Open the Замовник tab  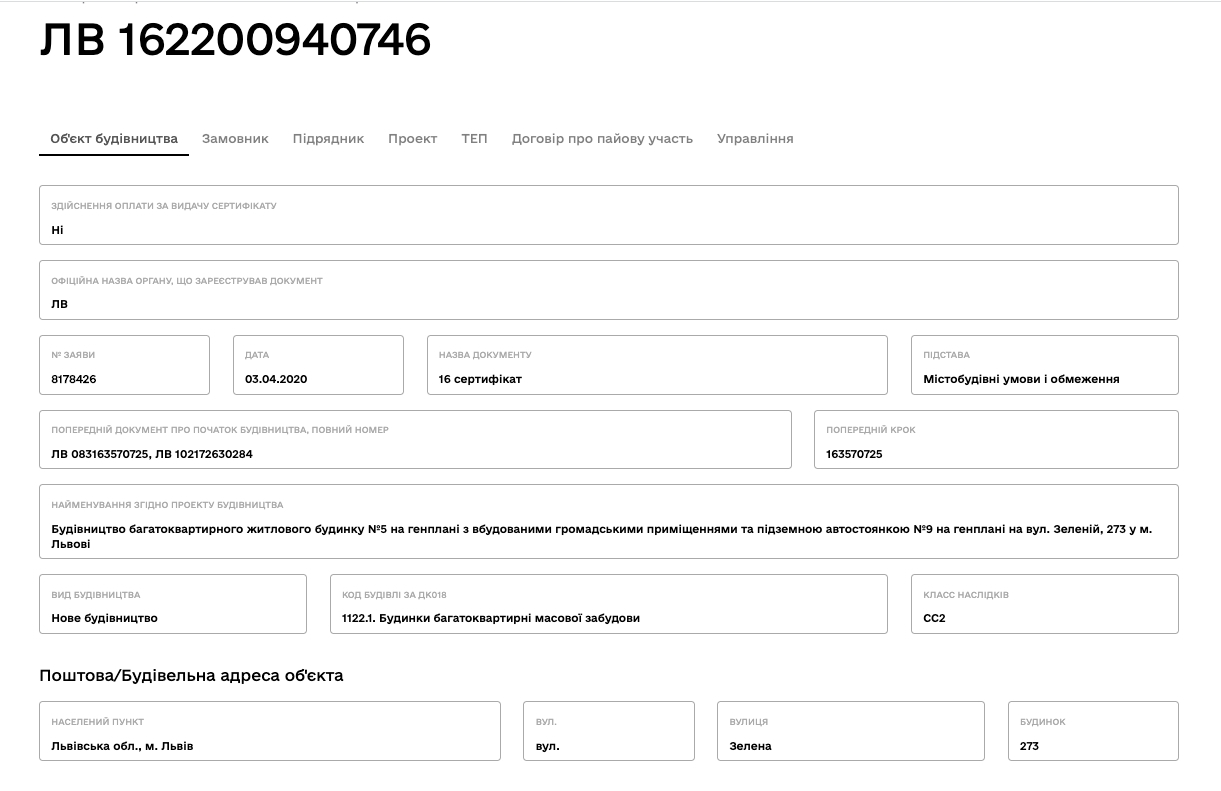coord(235,139)
